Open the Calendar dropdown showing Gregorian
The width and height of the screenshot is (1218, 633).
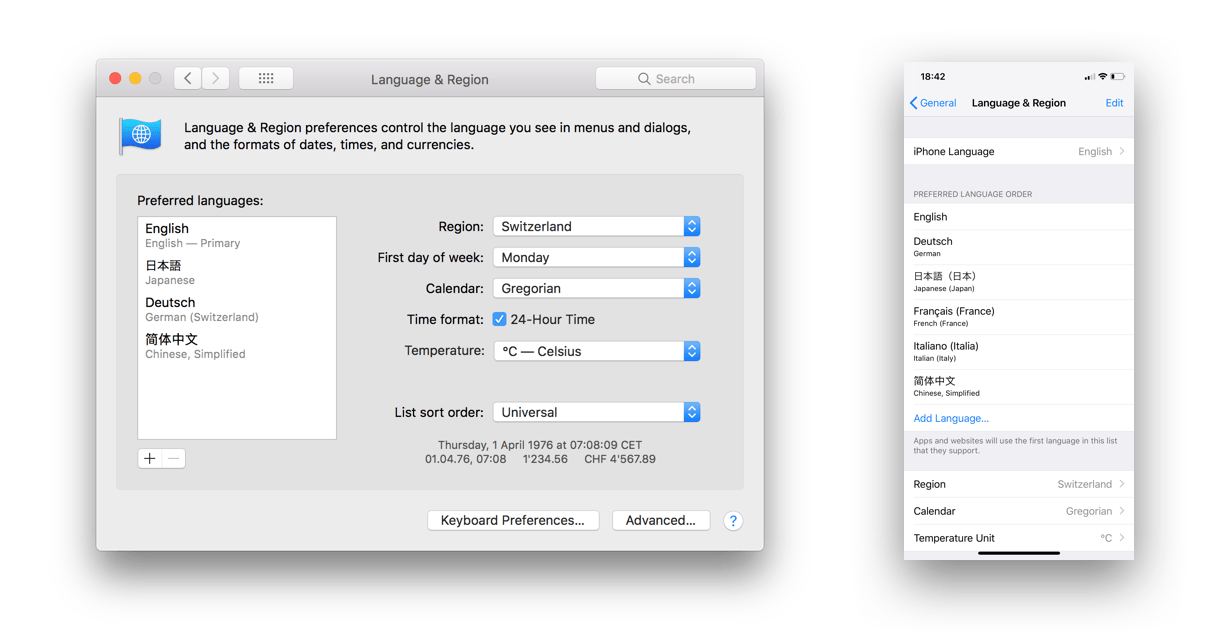597,288
